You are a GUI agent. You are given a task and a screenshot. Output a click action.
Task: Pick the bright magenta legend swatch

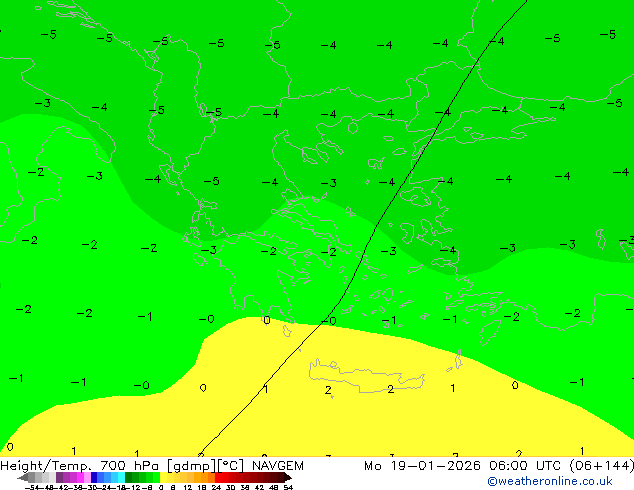[80, 477]
